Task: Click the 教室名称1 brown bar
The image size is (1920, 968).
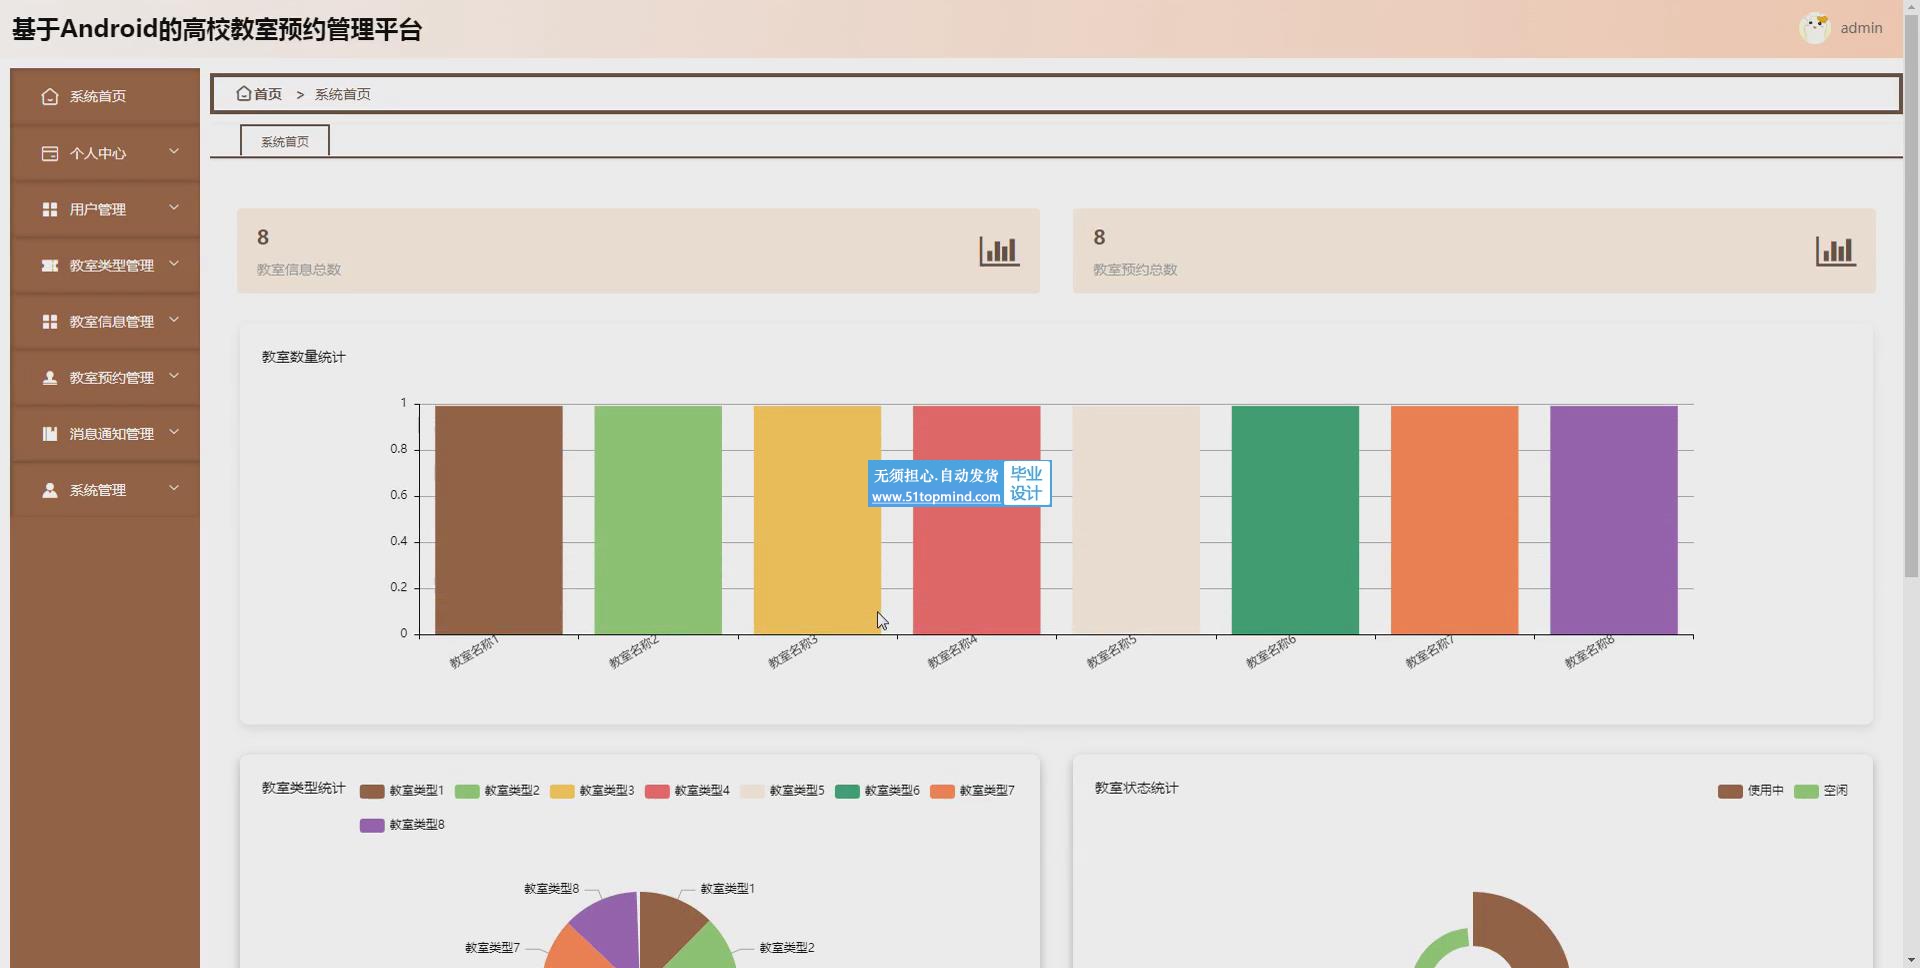Action: coord(499,520)
